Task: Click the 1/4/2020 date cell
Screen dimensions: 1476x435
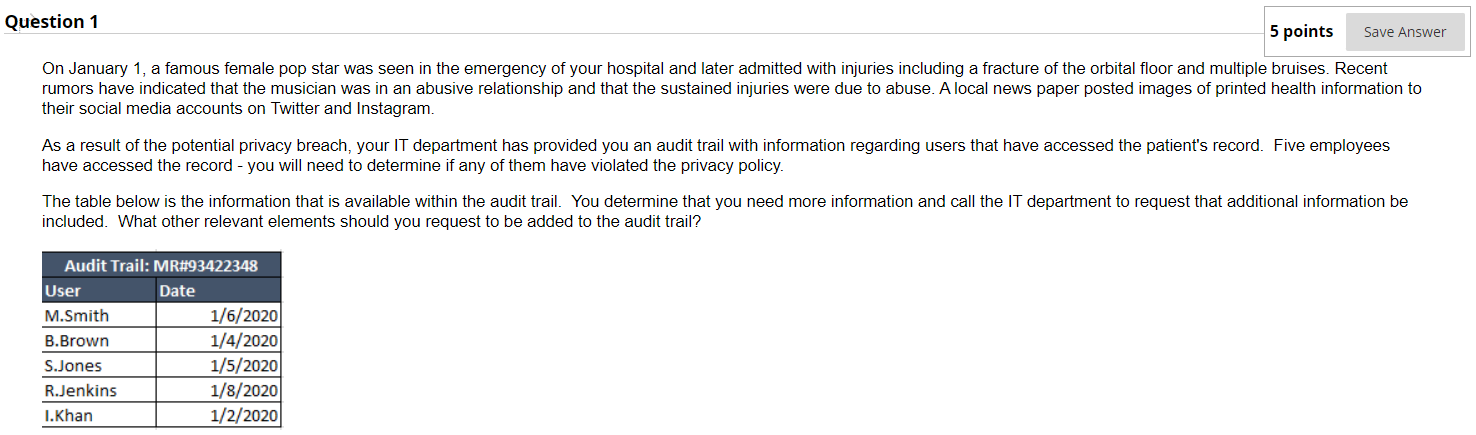Action: click(x=219, y=340)
